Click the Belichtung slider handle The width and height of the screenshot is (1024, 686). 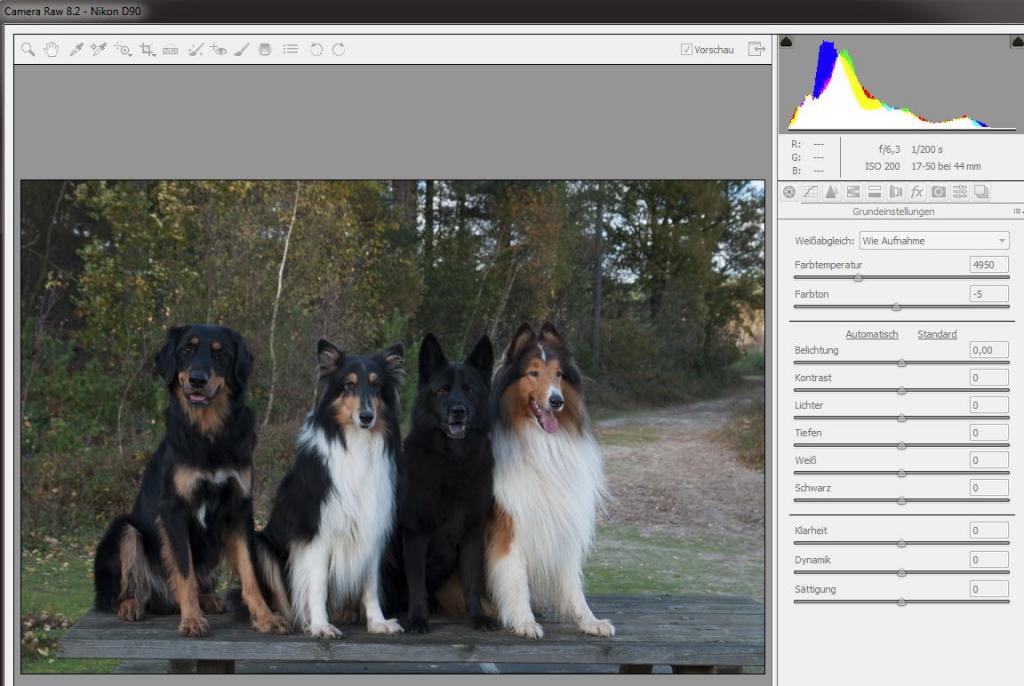pyautogui.click(x=902, y=363)
